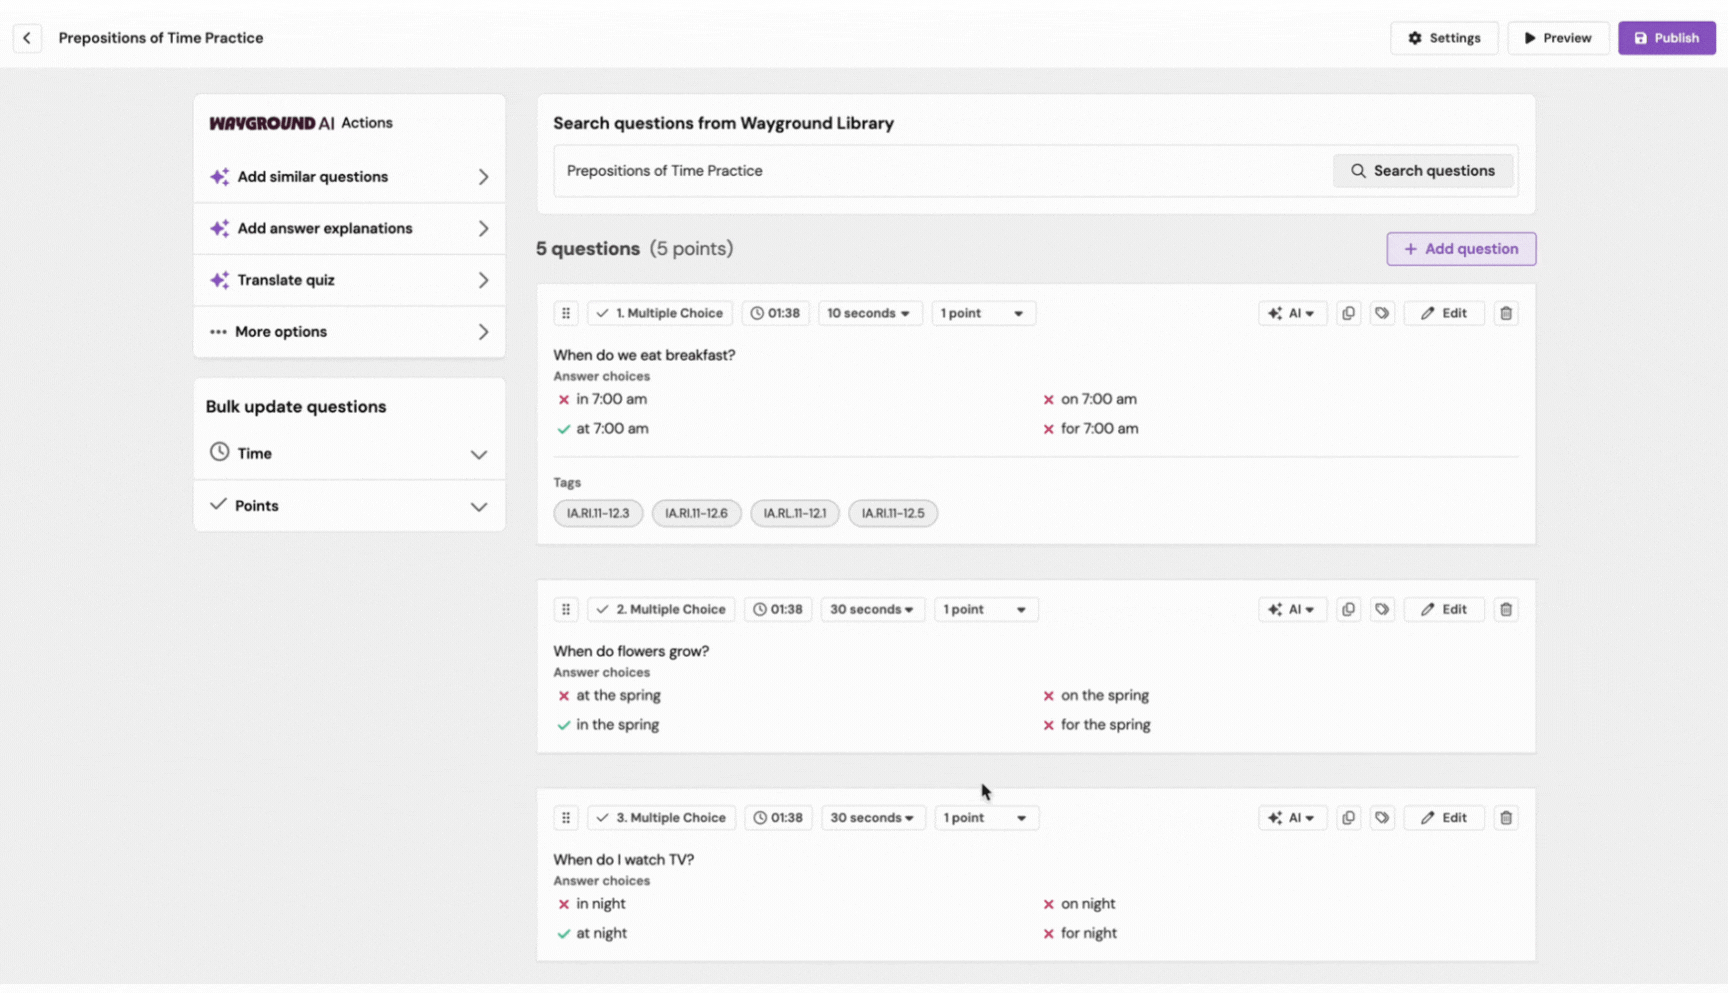
Task: Open question 1's 1 point dropdown
Action: pos(982,313)
